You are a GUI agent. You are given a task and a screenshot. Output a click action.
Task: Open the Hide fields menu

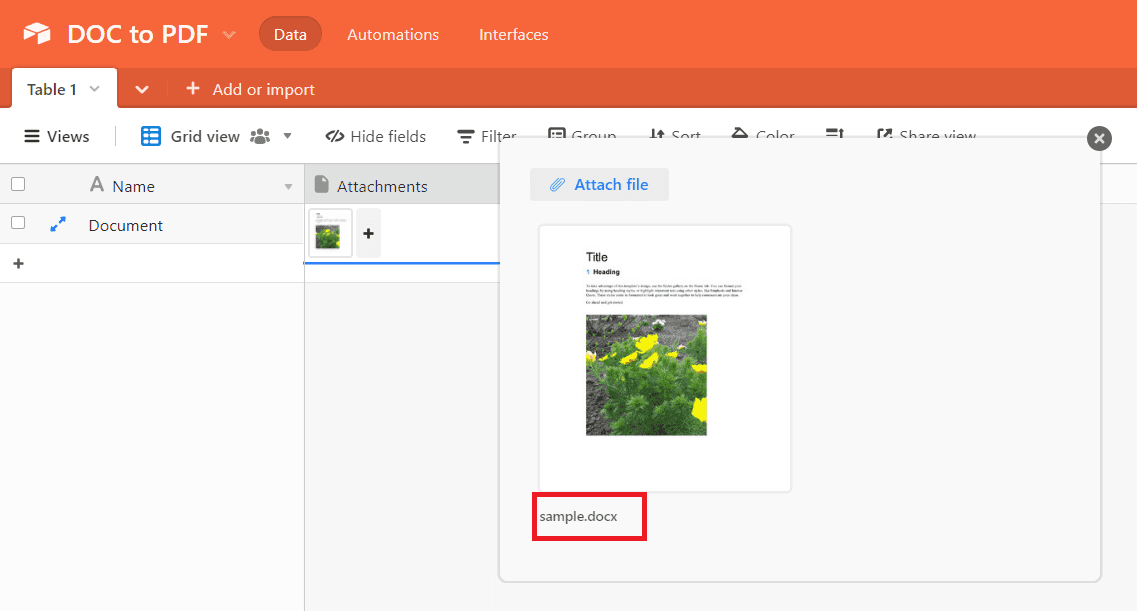point(386,136)
